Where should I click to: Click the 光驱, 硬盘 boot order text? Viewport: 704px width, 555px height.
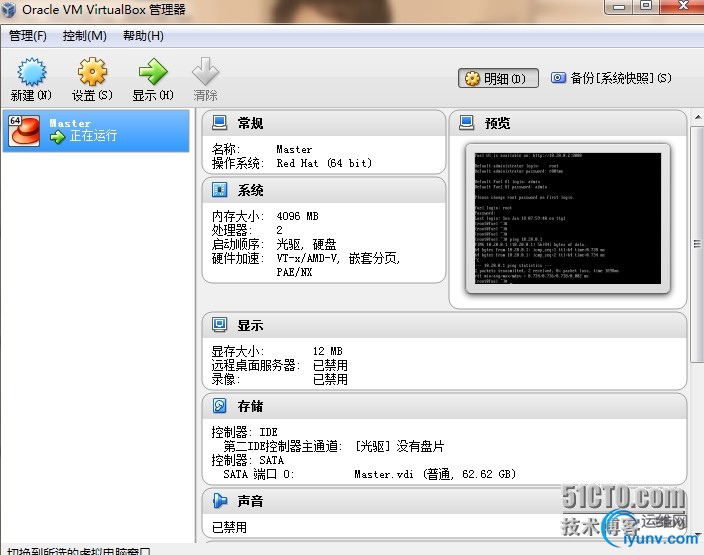pos(306,244)
